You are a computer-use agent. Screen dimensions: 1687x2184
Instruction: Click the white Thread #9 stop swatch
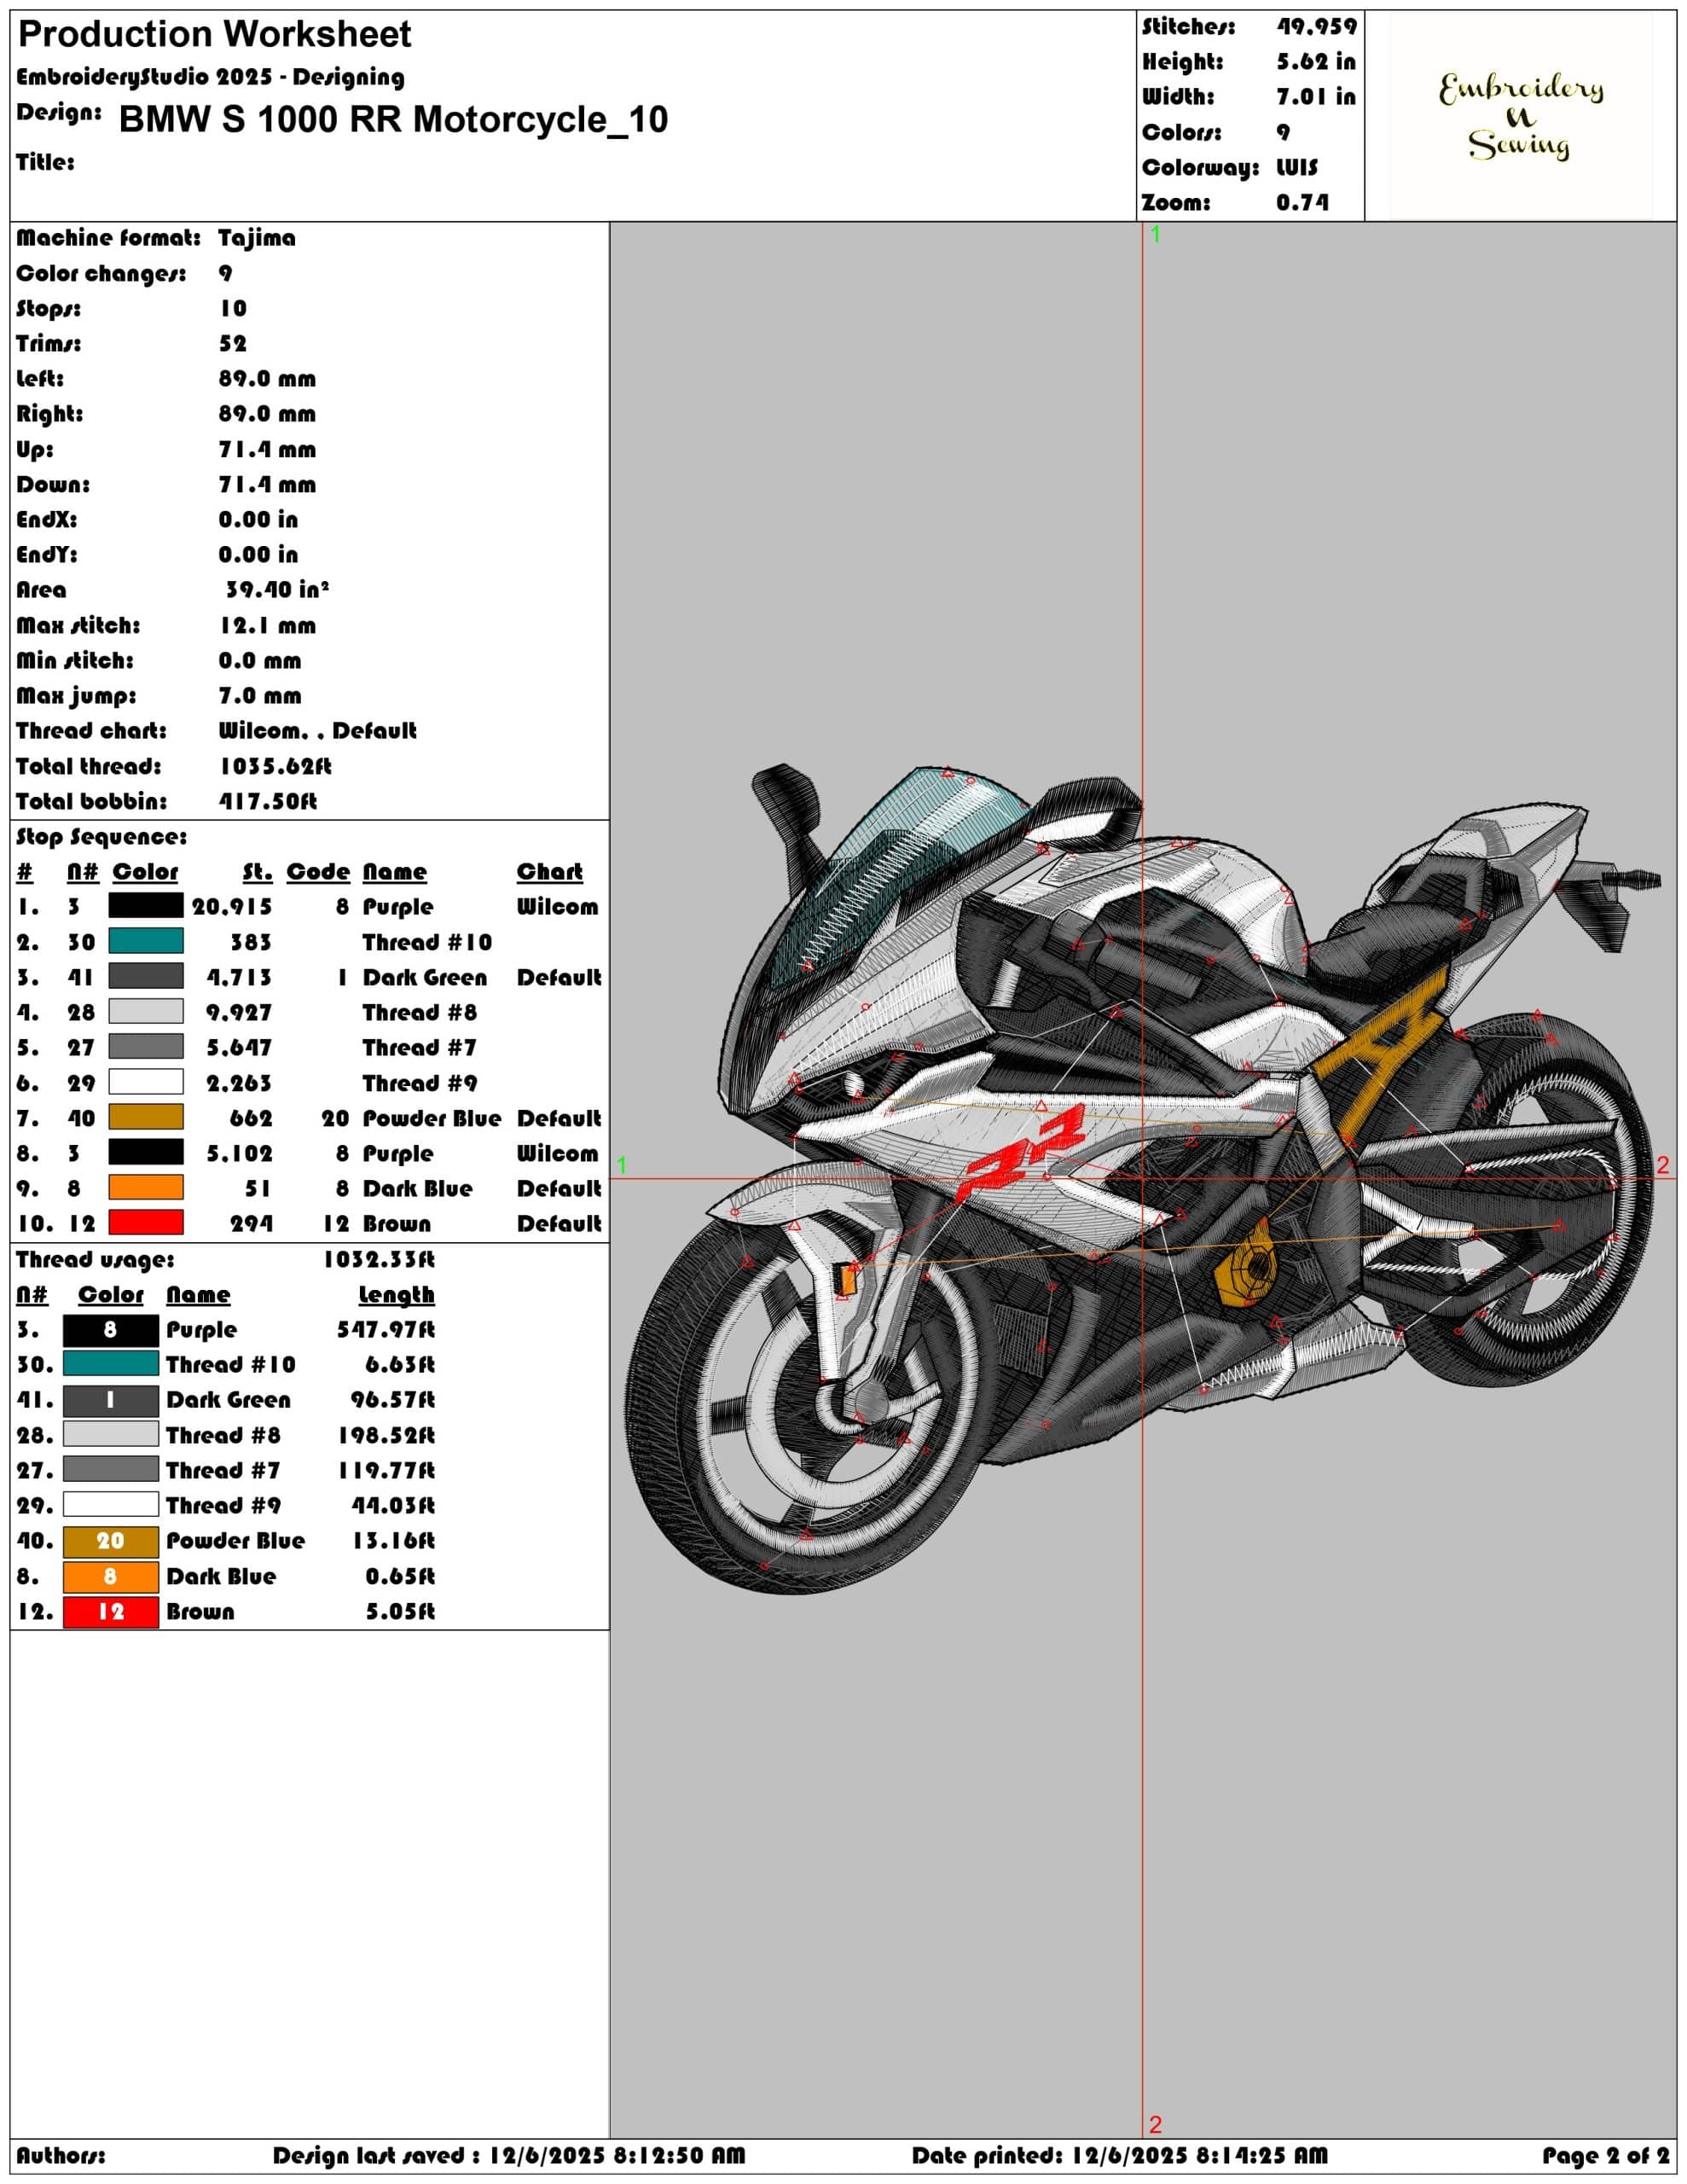tap(146, 1082)
